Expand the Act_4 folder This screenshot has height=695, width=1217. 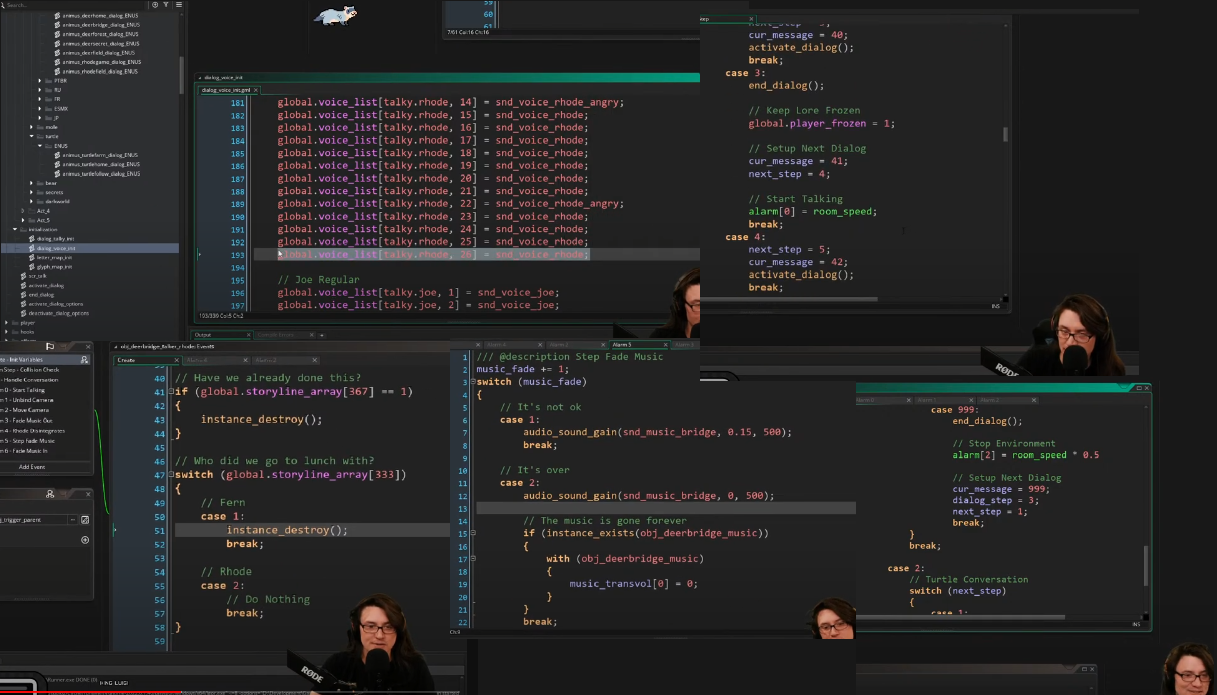click(x=23, y=211)
